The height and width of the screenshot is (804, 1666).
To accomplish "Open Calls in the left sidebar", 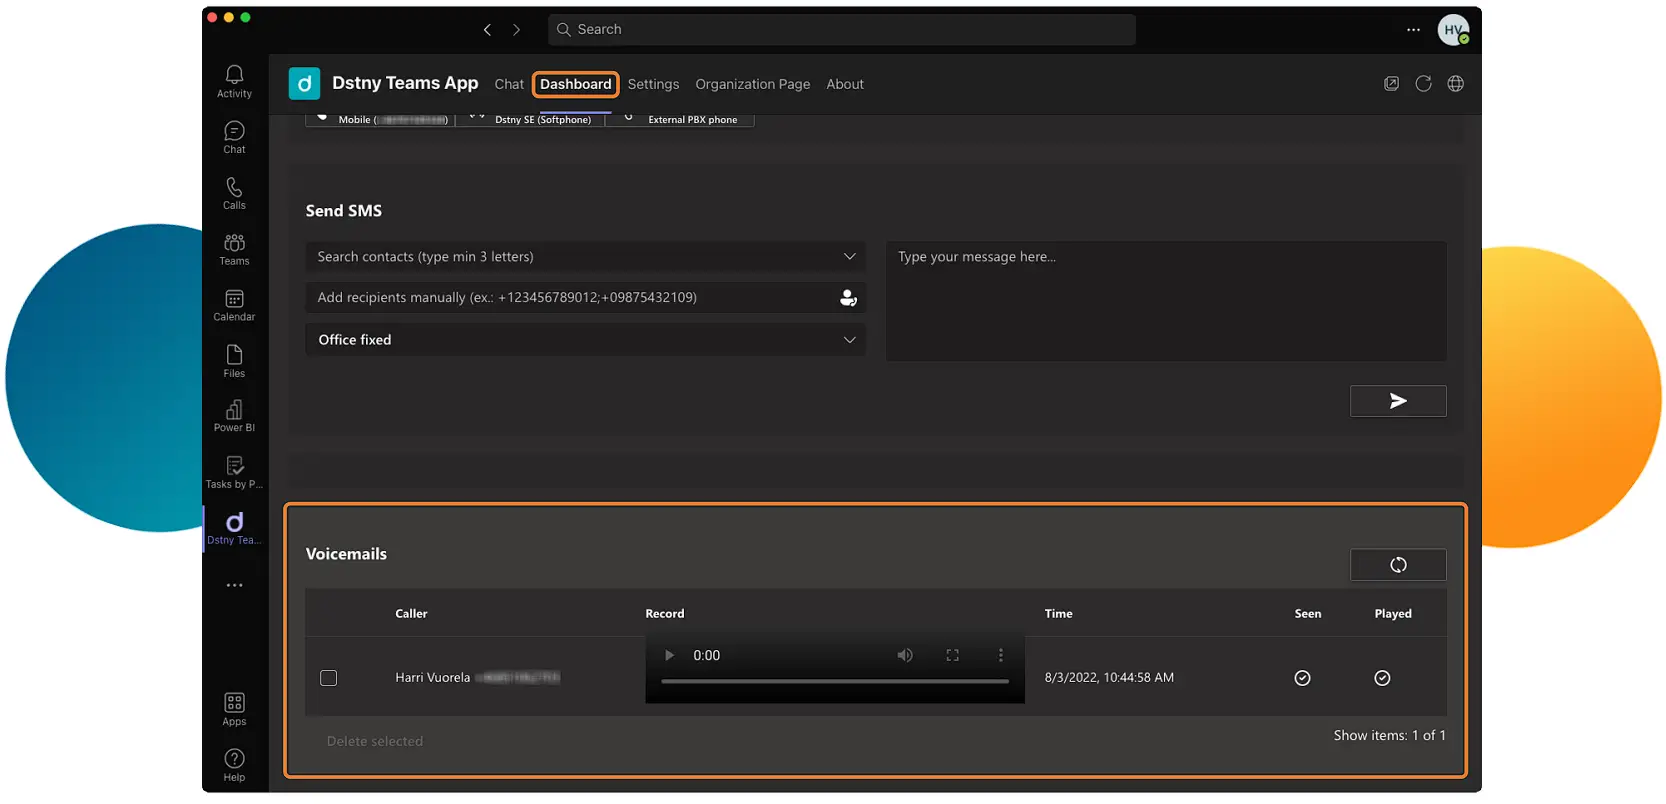I will click(x=234, y=193).
